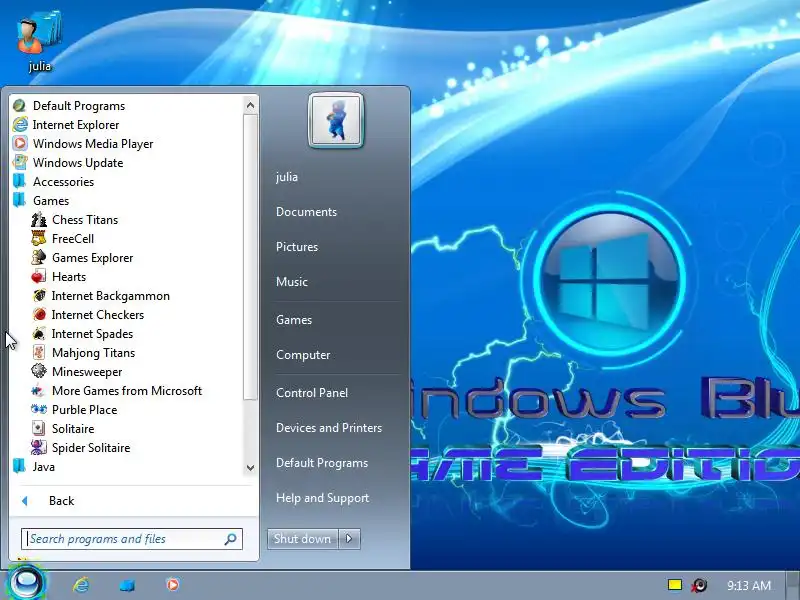Click the Start orb button
This screenshot has width=800, height=600.
[x=27, y=582]
